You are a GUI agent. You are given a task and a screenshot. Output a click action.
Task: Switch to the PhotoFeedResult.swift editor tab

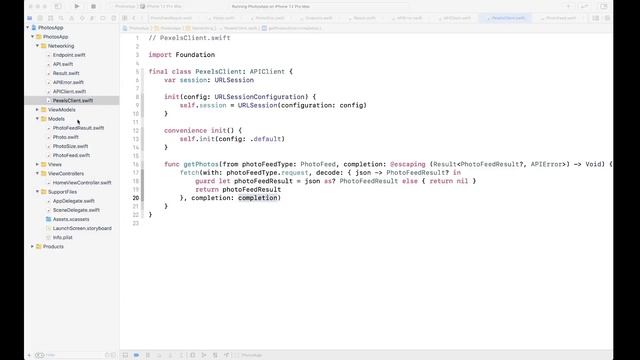[x=171, y=18]
